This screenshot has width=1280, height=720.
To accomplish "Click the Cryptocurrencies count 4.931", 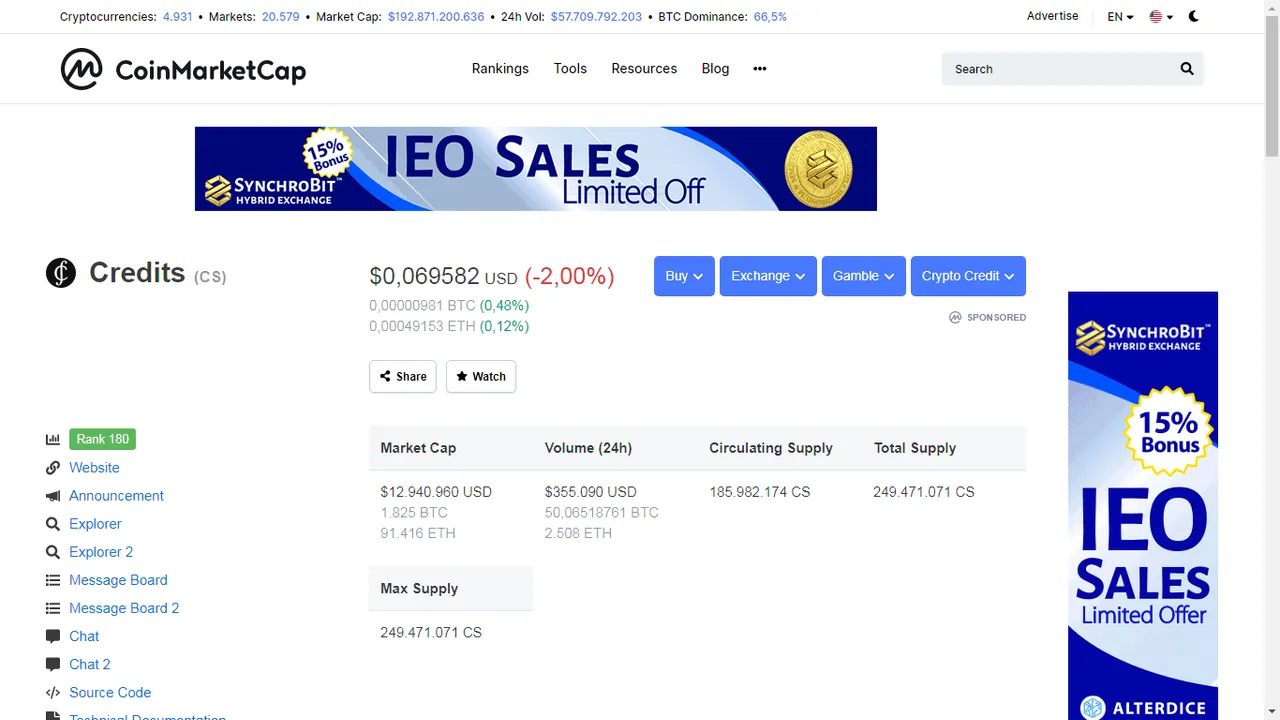I will 177,17.
